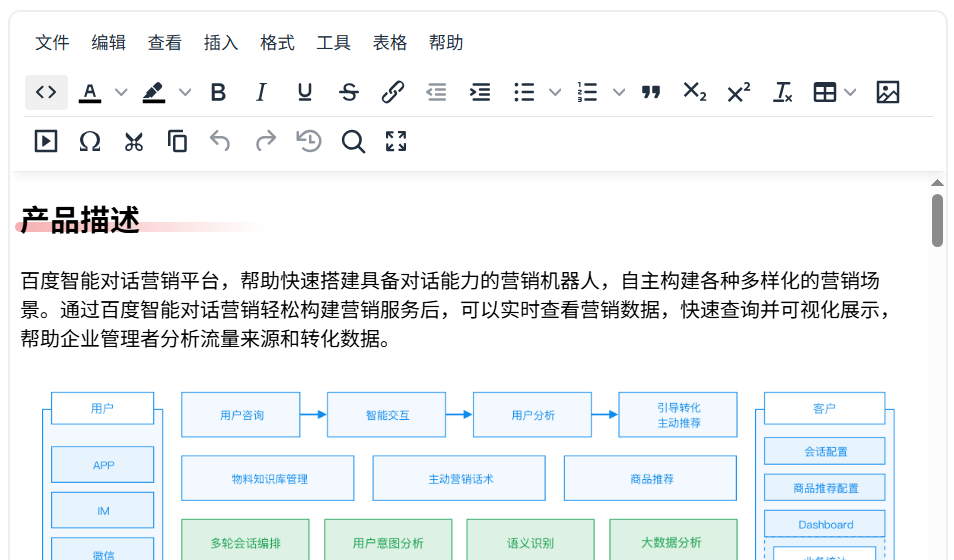Decrease indent of the paragraph
Screen dimensions: 954x560
pos(436,93)
